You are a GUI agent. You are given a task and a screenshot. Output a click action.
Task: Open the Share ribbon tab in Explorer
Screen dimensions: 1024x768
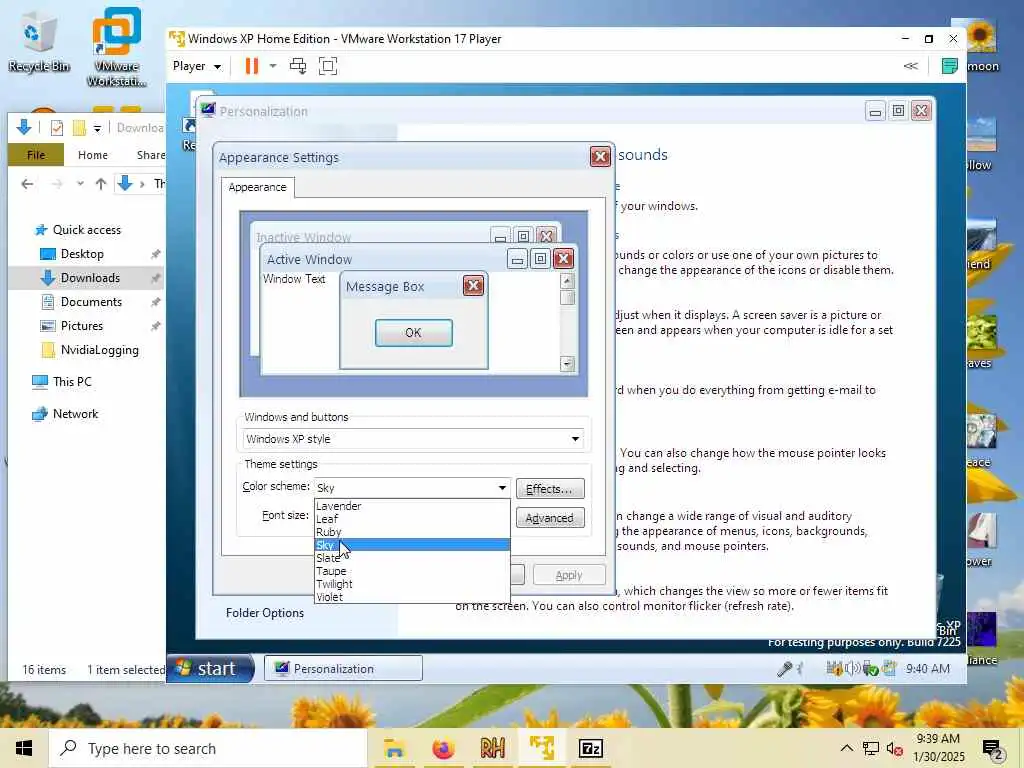151,155
